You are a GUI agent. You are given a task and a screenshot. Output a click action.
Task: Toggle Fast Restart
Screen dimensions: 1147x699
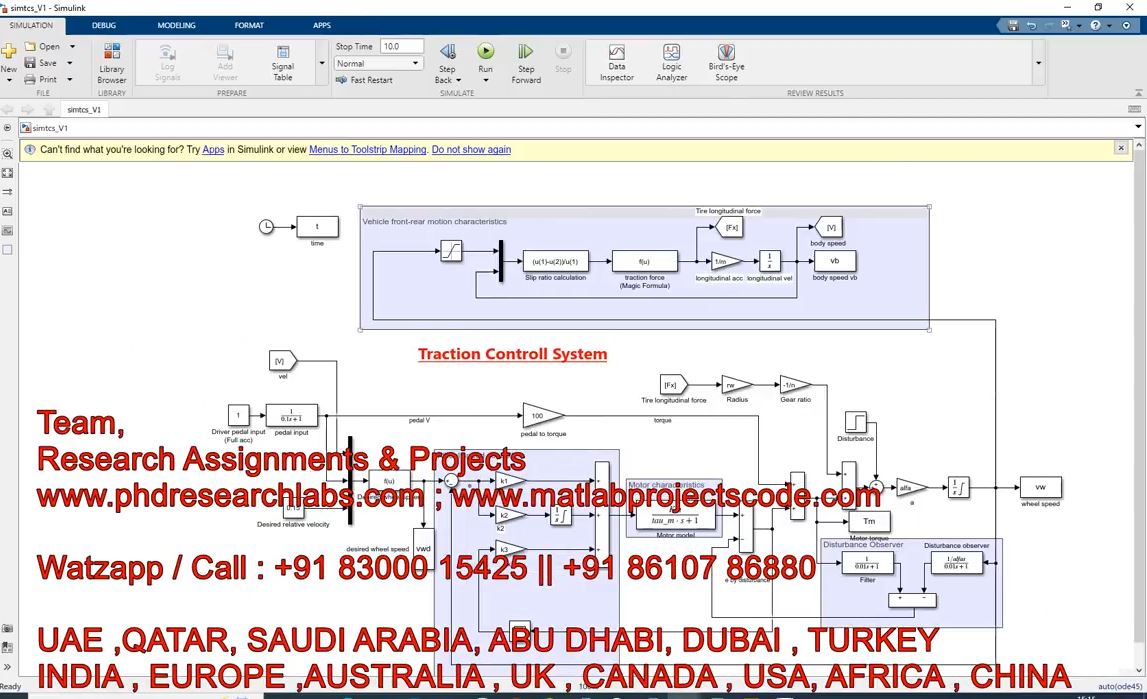pyautogui.click(x=364, y=80)
